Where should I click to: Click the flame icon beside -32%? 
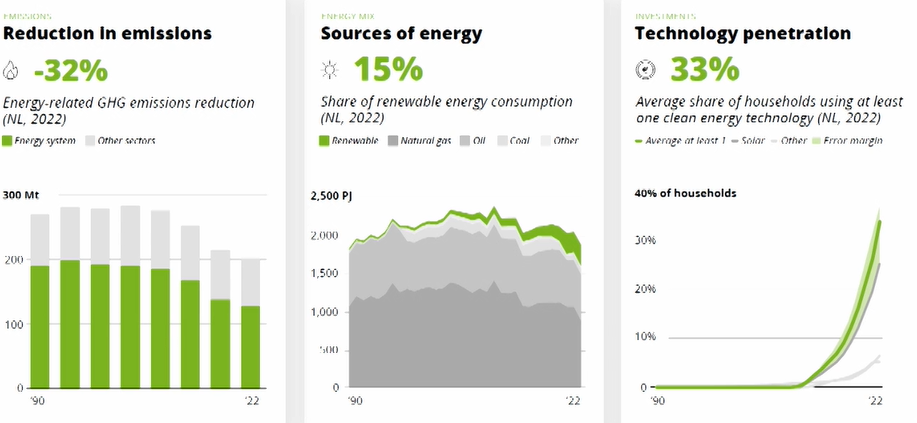tap(11, 70)
